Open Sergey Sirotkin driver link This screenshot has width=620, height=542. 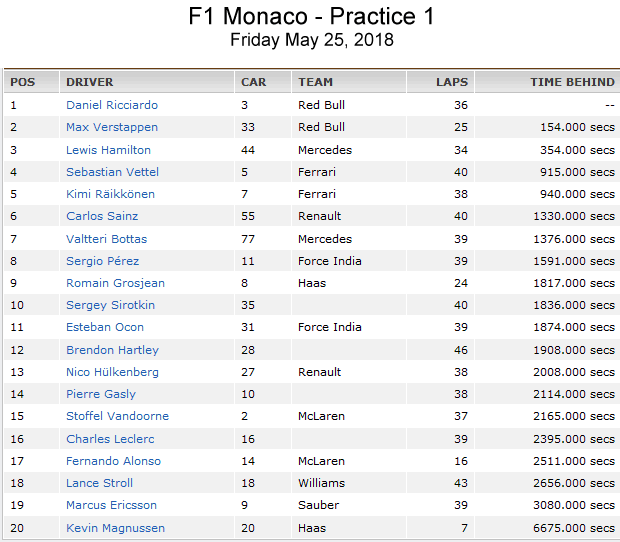[x=110, y=305]
